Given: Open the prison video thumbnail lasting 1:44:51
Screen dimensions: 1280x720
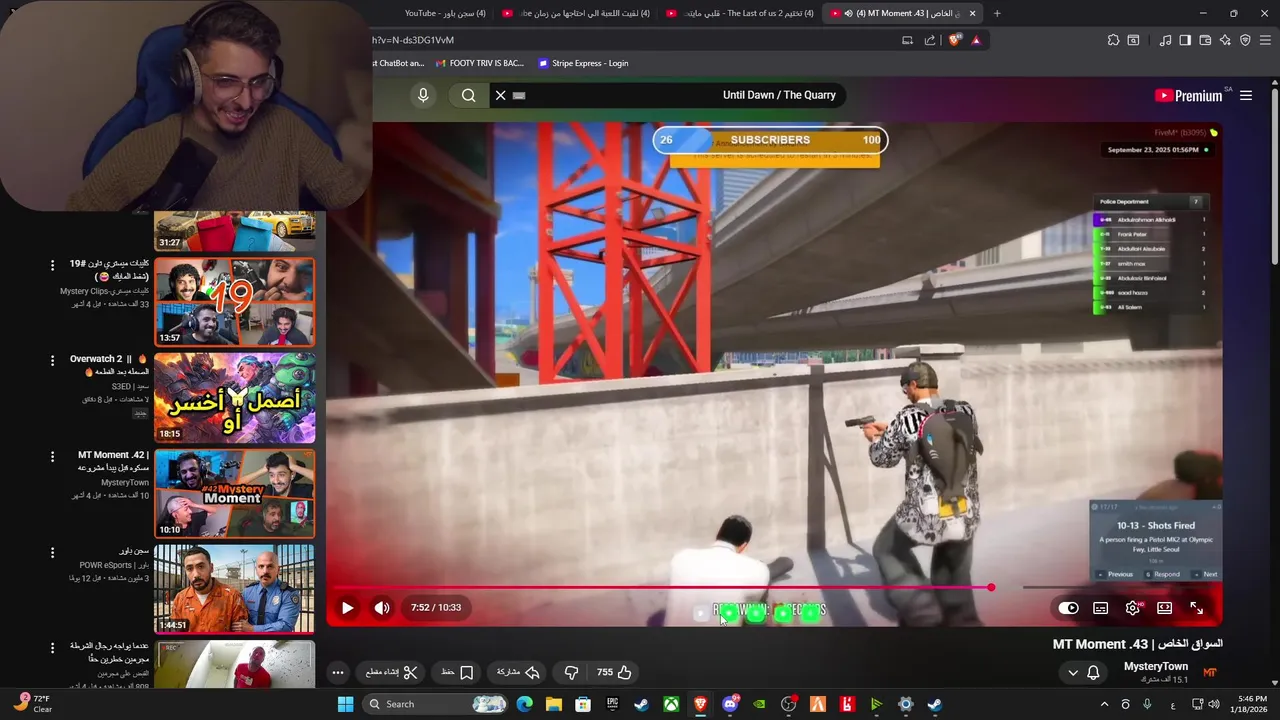Looking at the screenshot, I should pos(235,589).
